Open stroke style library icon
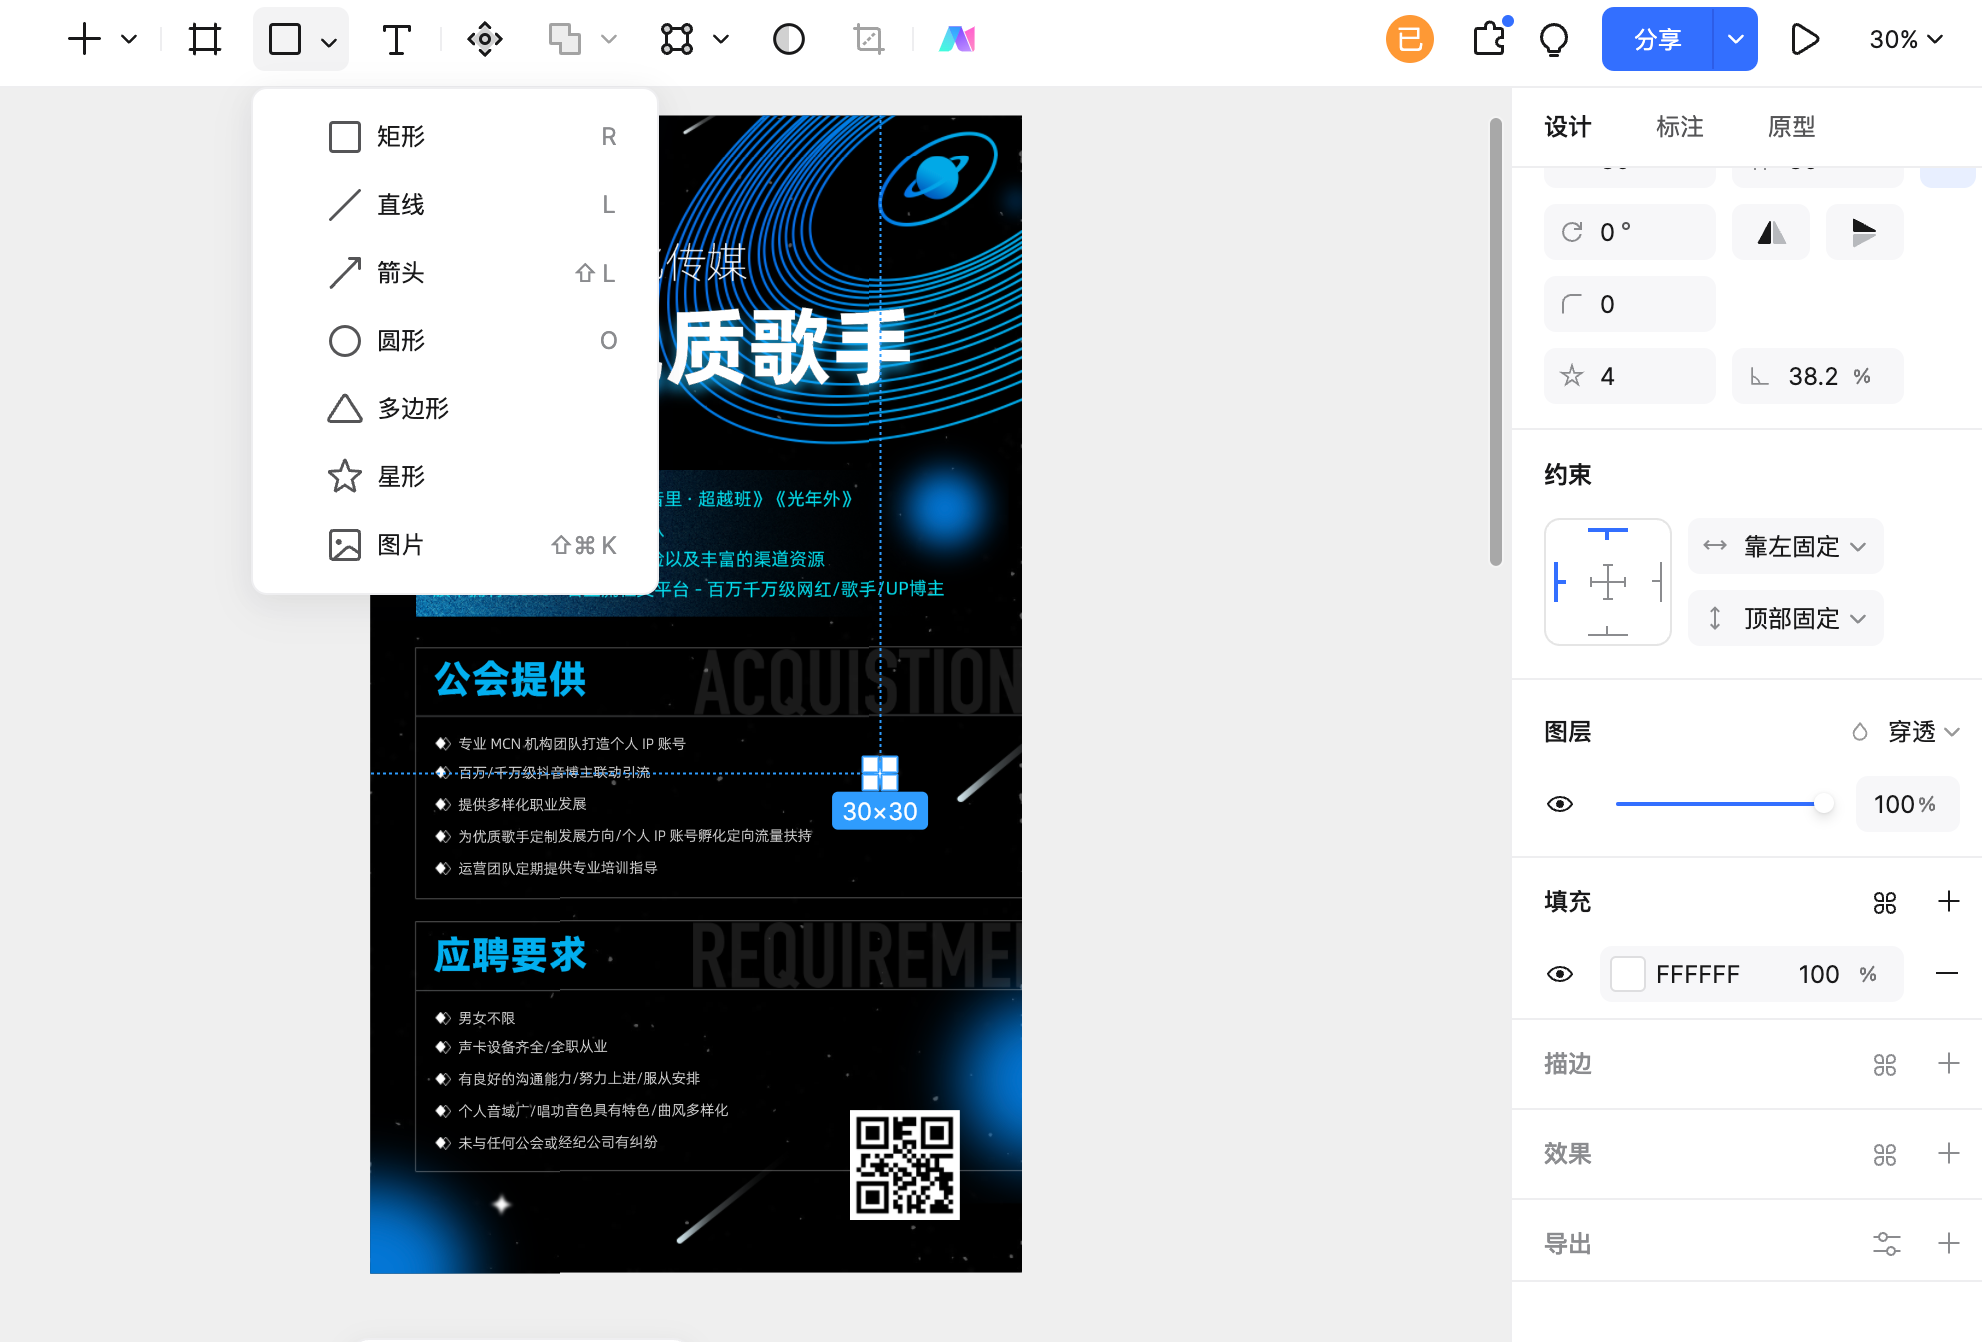 coord(1885,1064)
